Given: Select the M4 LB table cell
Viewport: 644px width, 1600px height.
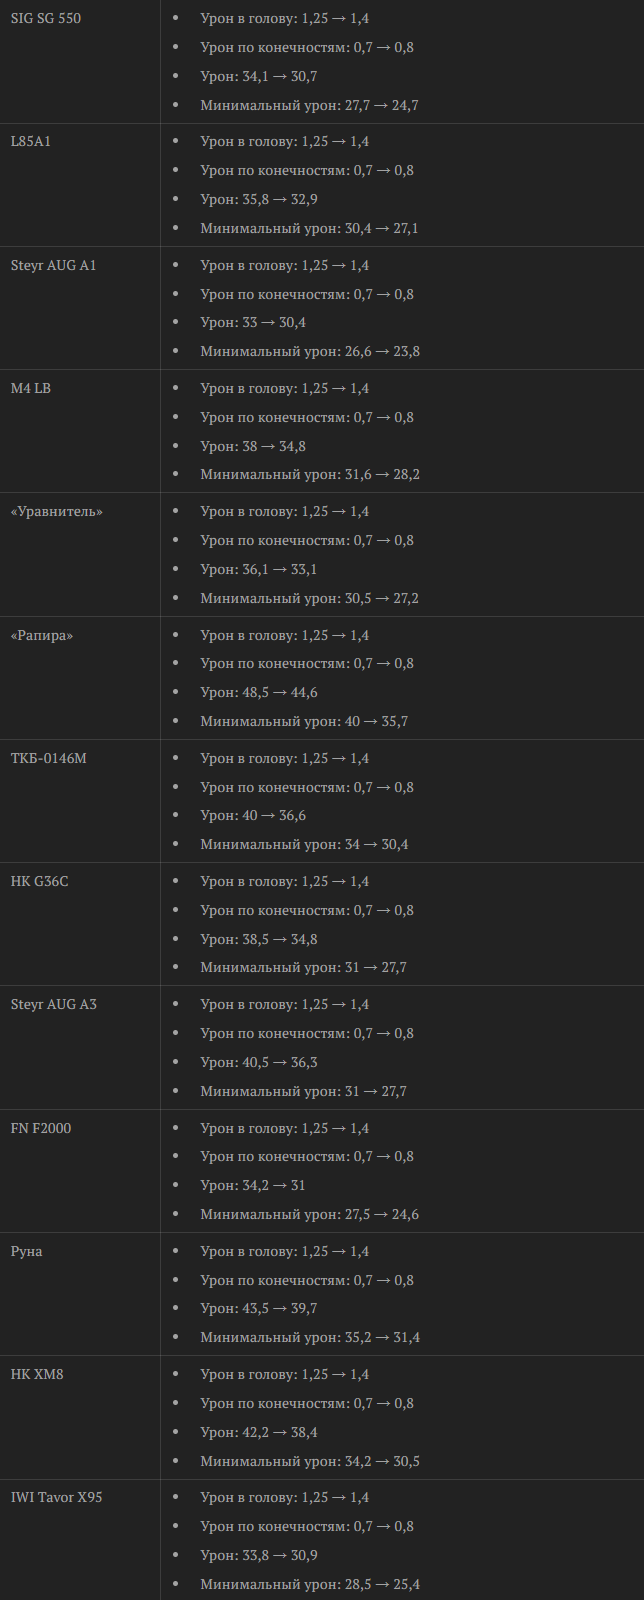Looking at the screenshot, I should click(80, 431).
